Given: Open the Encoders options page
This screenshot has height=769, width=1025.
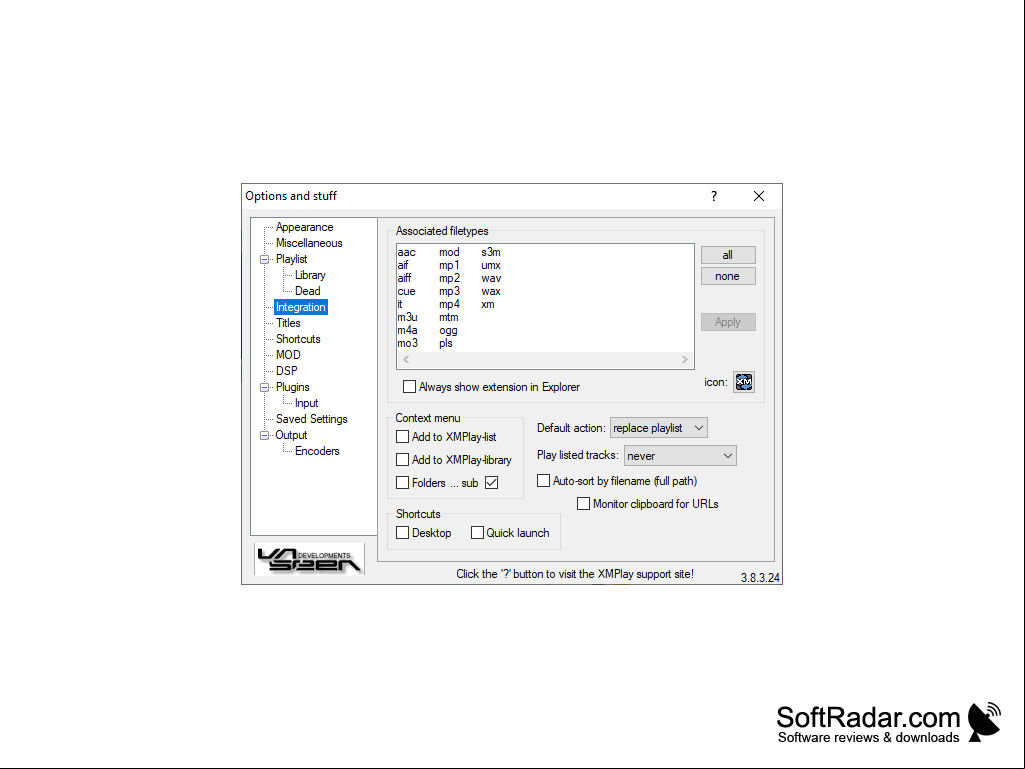Looking at the screenshot, I should point(317,451).
